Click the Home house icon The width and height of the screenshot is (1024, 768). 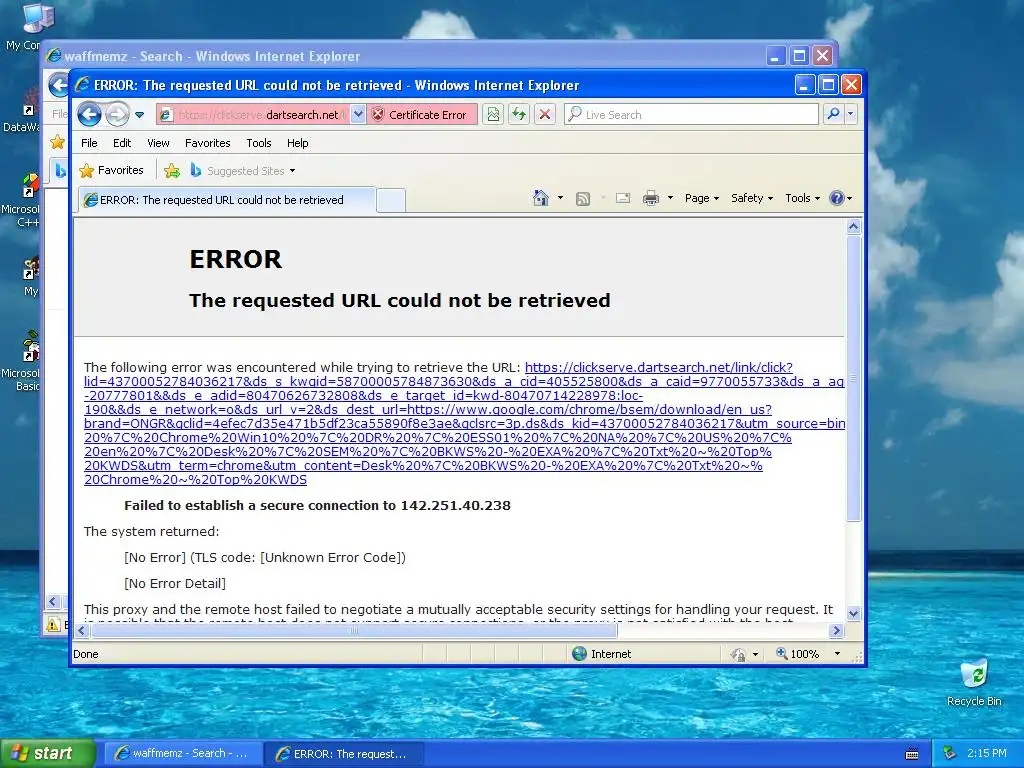pyautogui.click(x=541, y=198)
